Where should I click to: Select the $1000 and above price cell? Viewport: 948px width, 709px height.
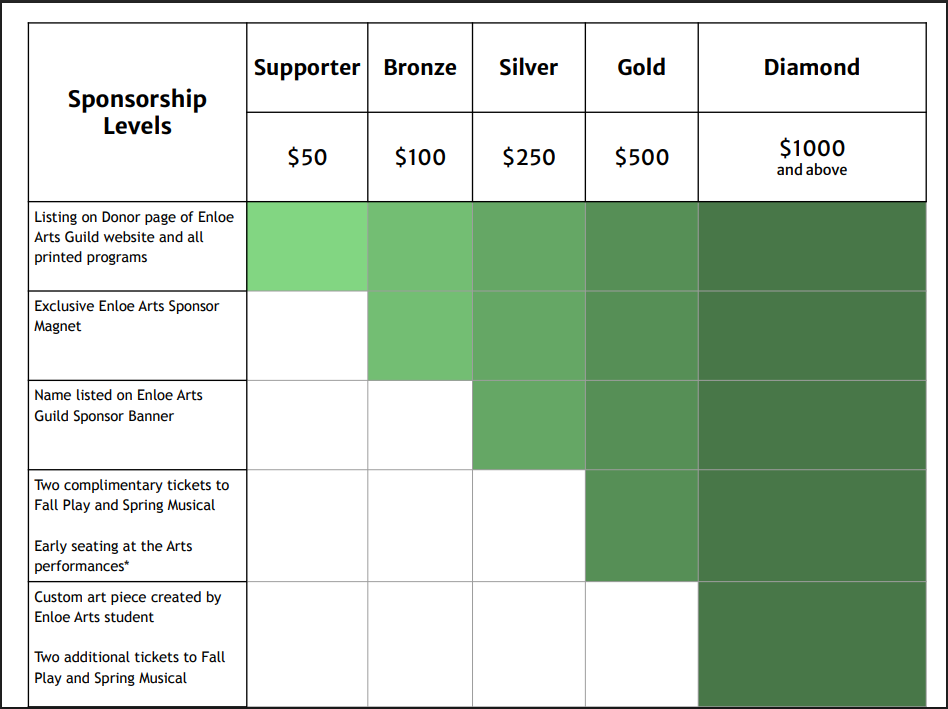(x=811, y=157)
